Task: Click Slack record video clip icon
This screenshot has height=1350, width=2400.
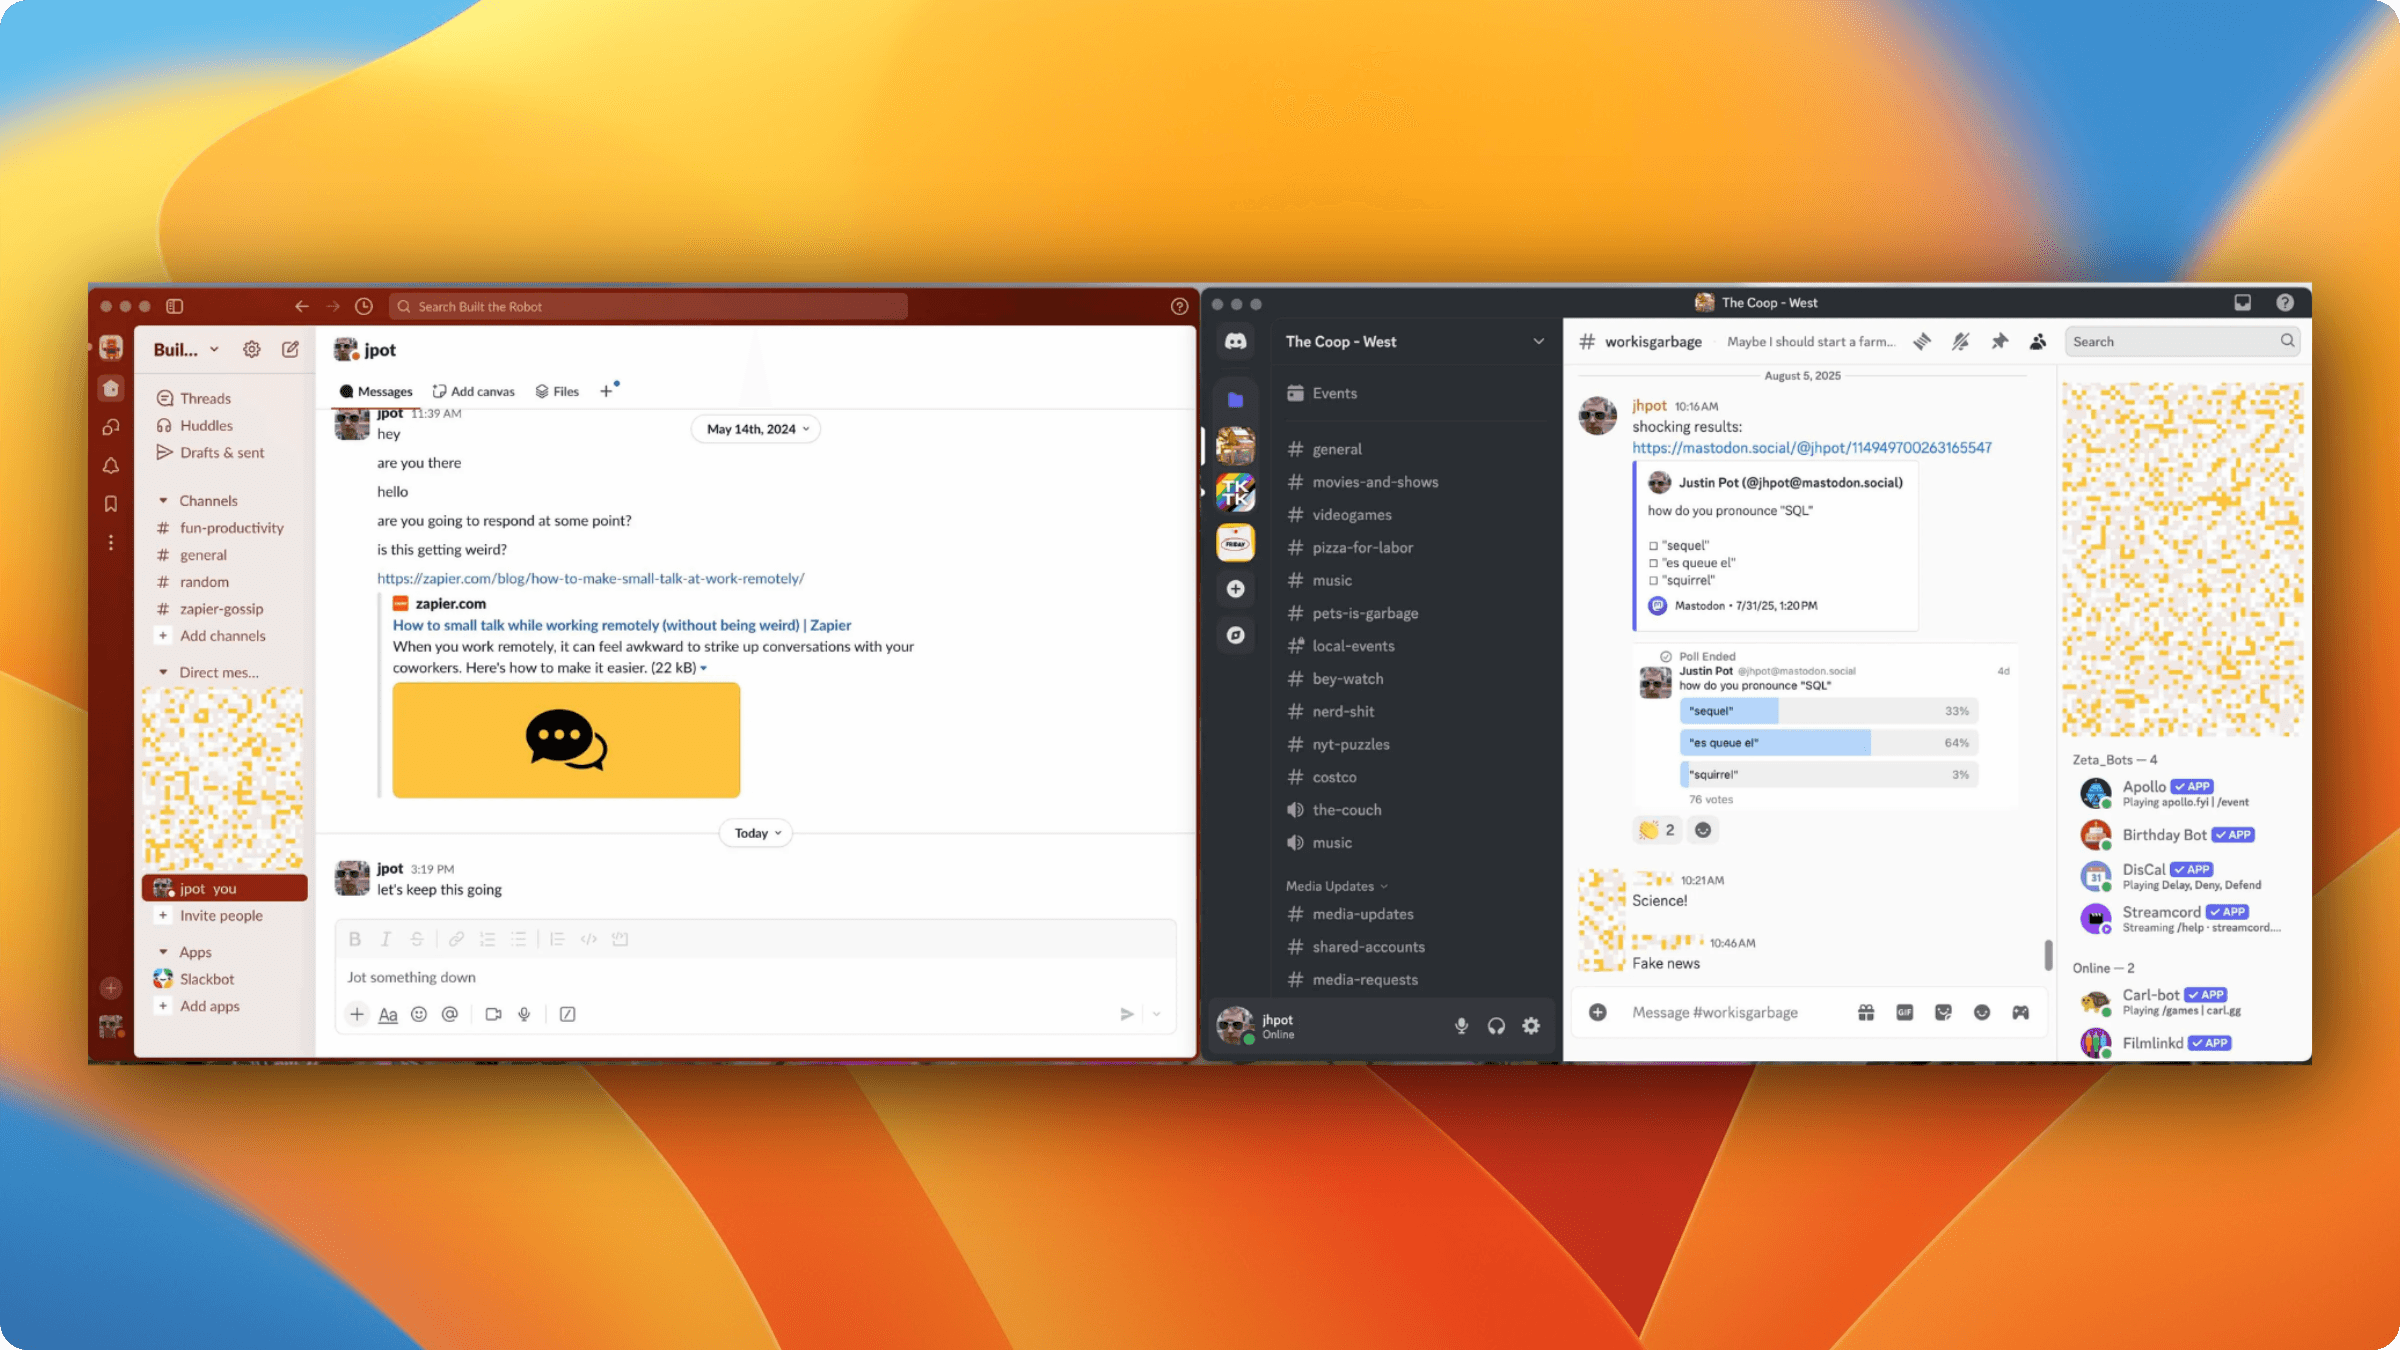Action: coord(493,1014)
